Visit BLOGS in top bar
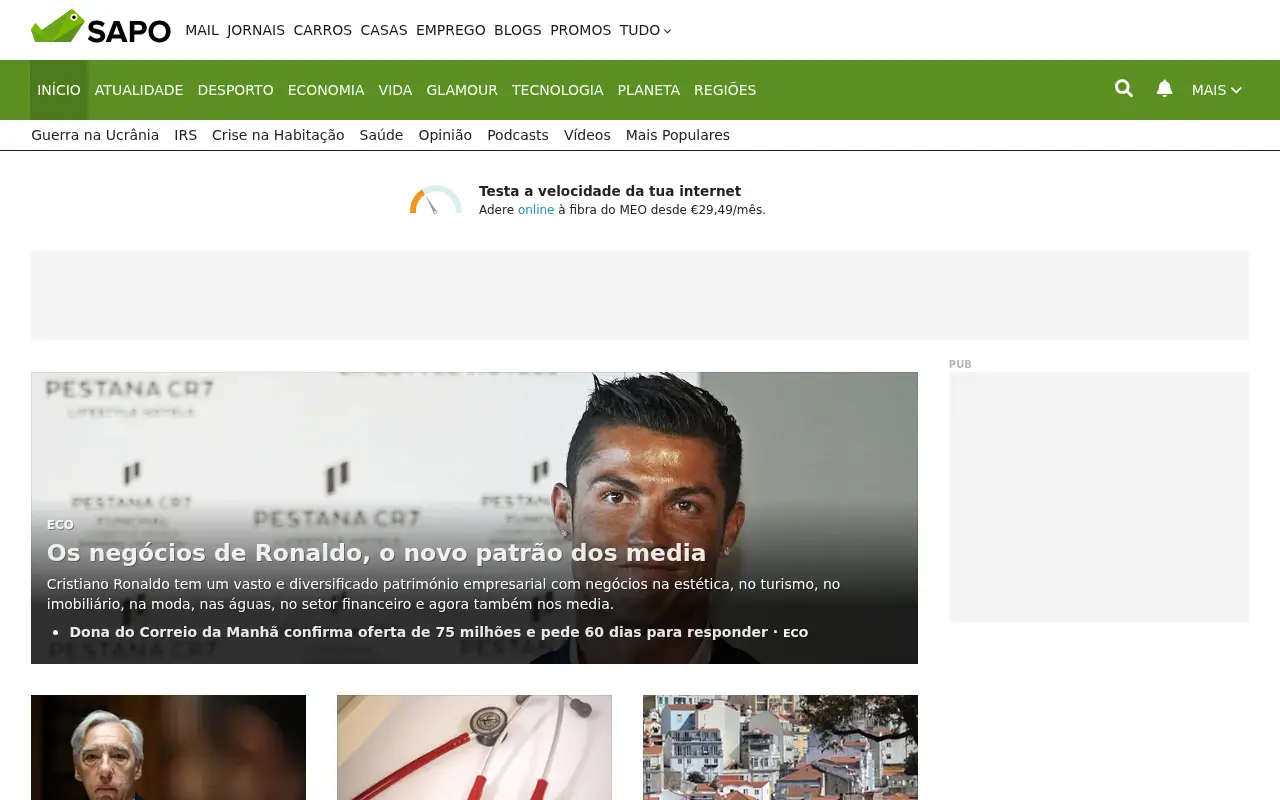Viewport: 1280px width, 800px height. (518, 30)
